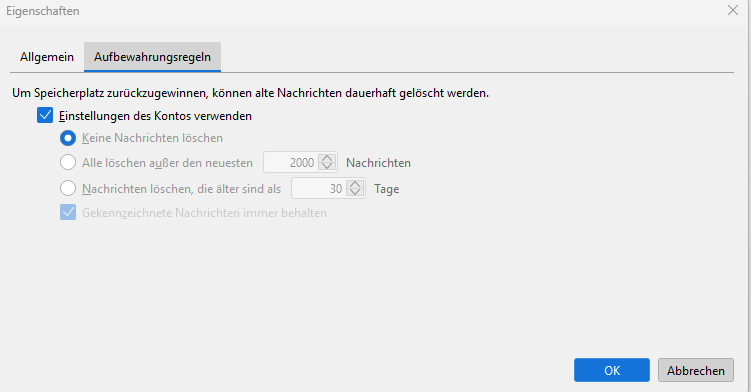751x392 pixels.
Task: Click the Einstellungen des Kontos verwenden label text
Action: click(x=155, y=116)
